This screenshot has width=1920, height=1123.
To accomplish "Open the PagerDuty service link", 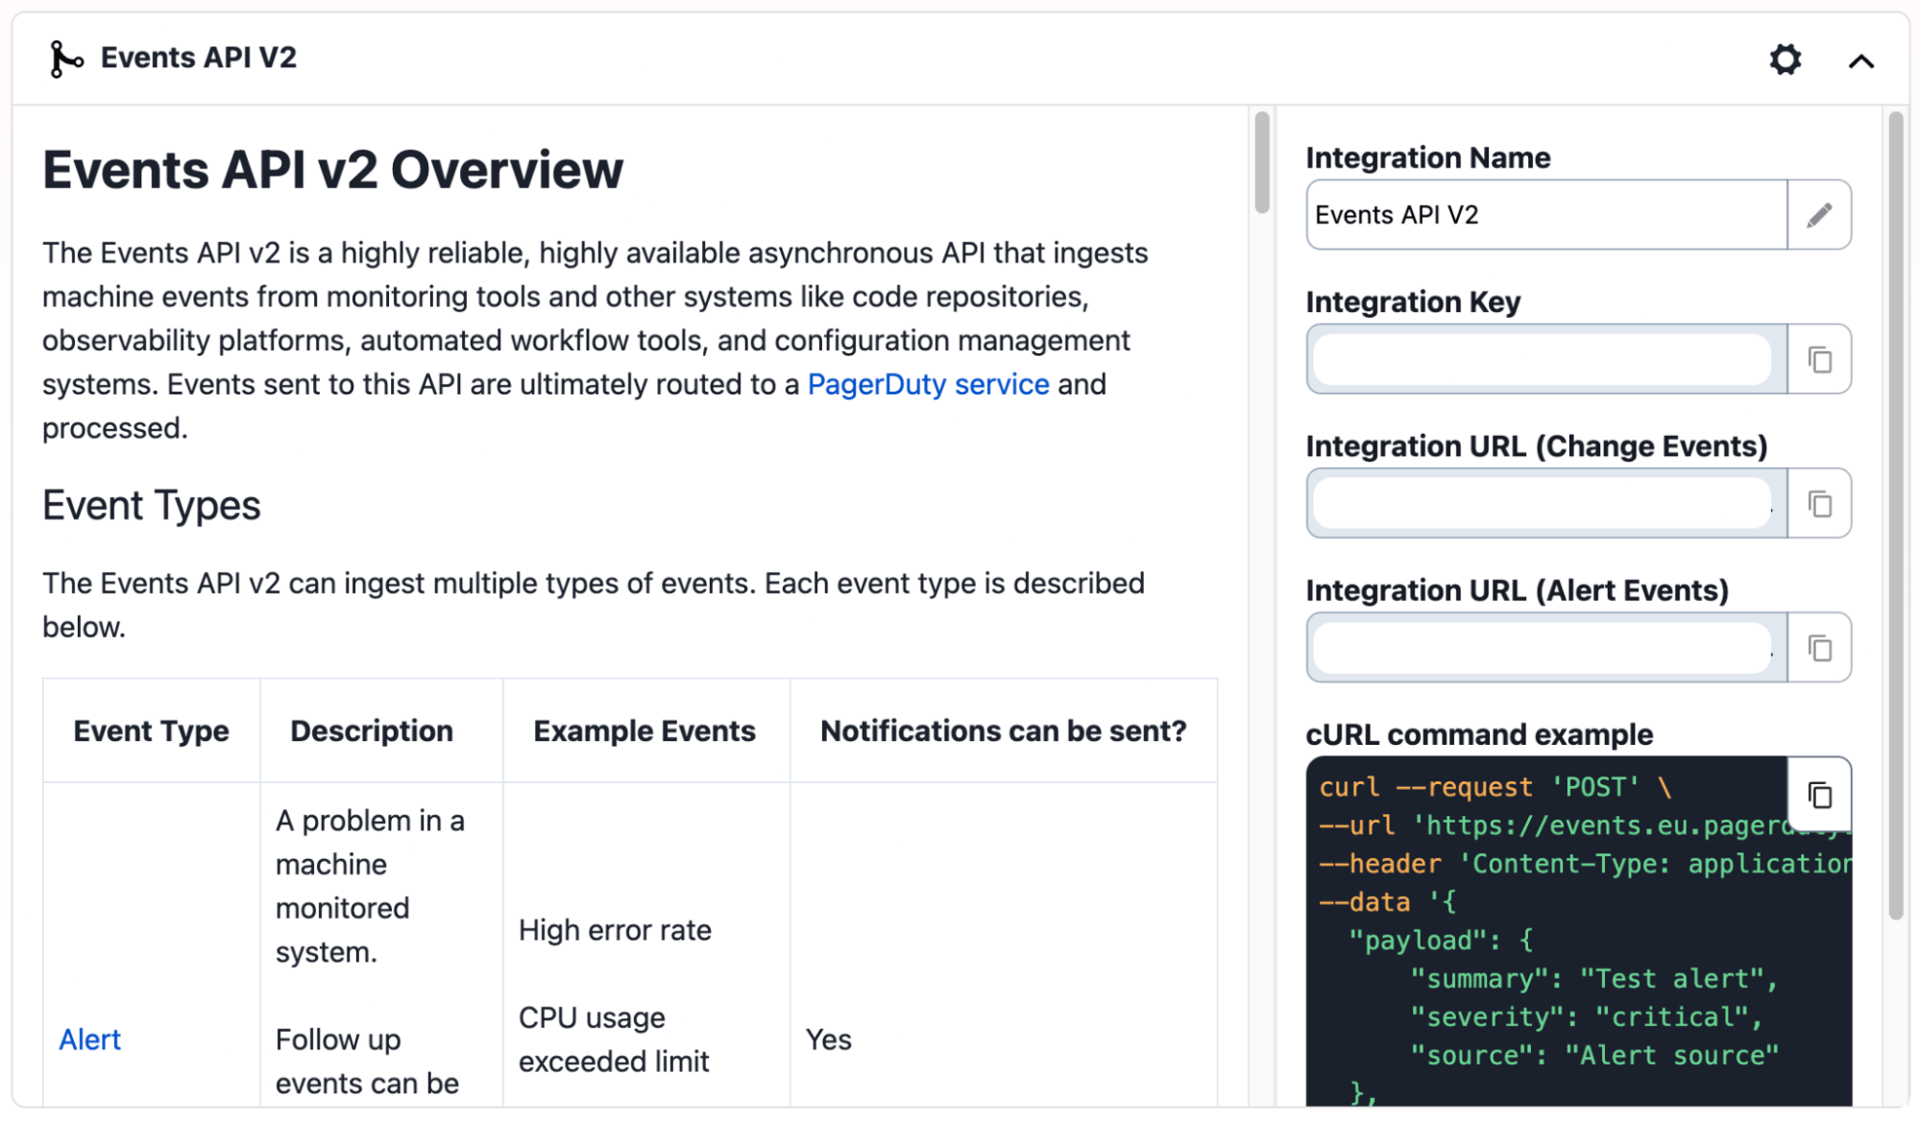I will (x=928, y=384).
